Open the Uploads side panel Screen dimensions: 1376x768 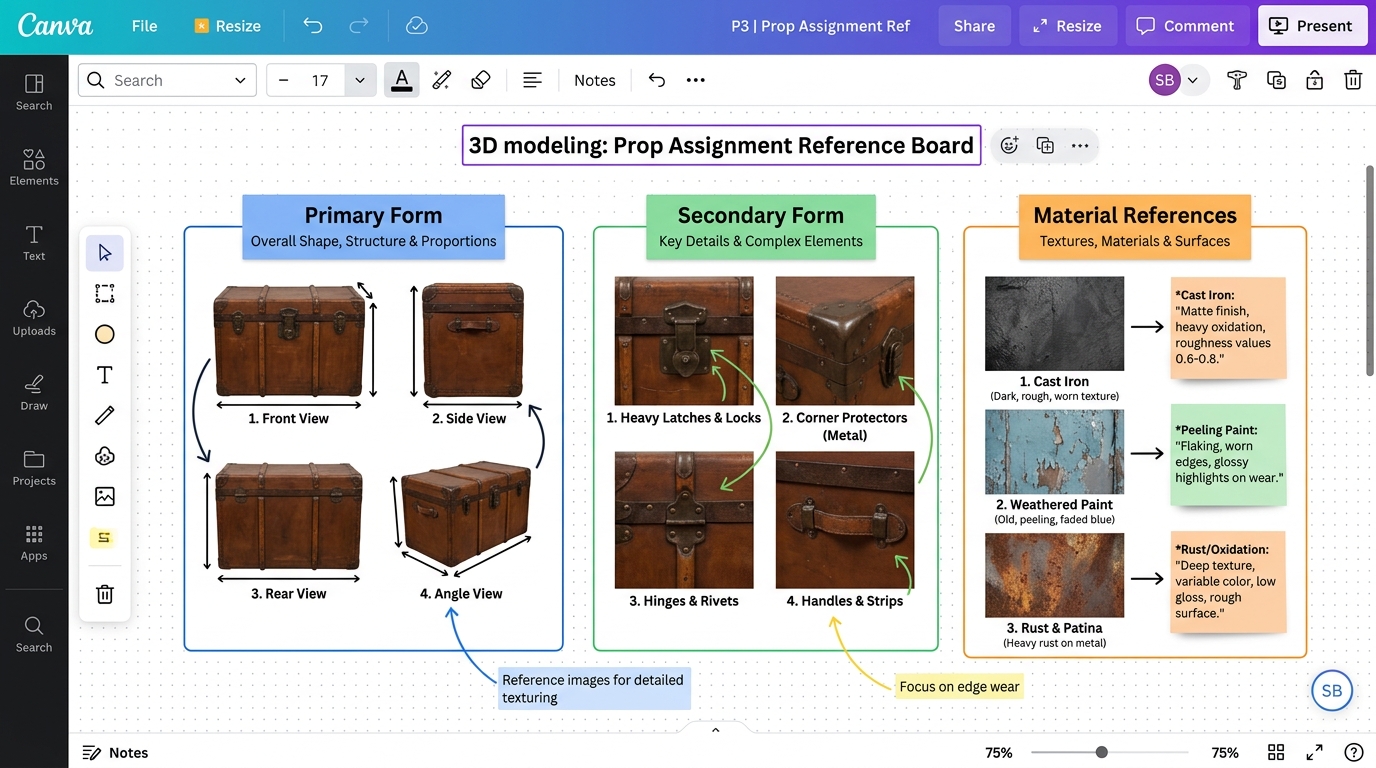34,317
